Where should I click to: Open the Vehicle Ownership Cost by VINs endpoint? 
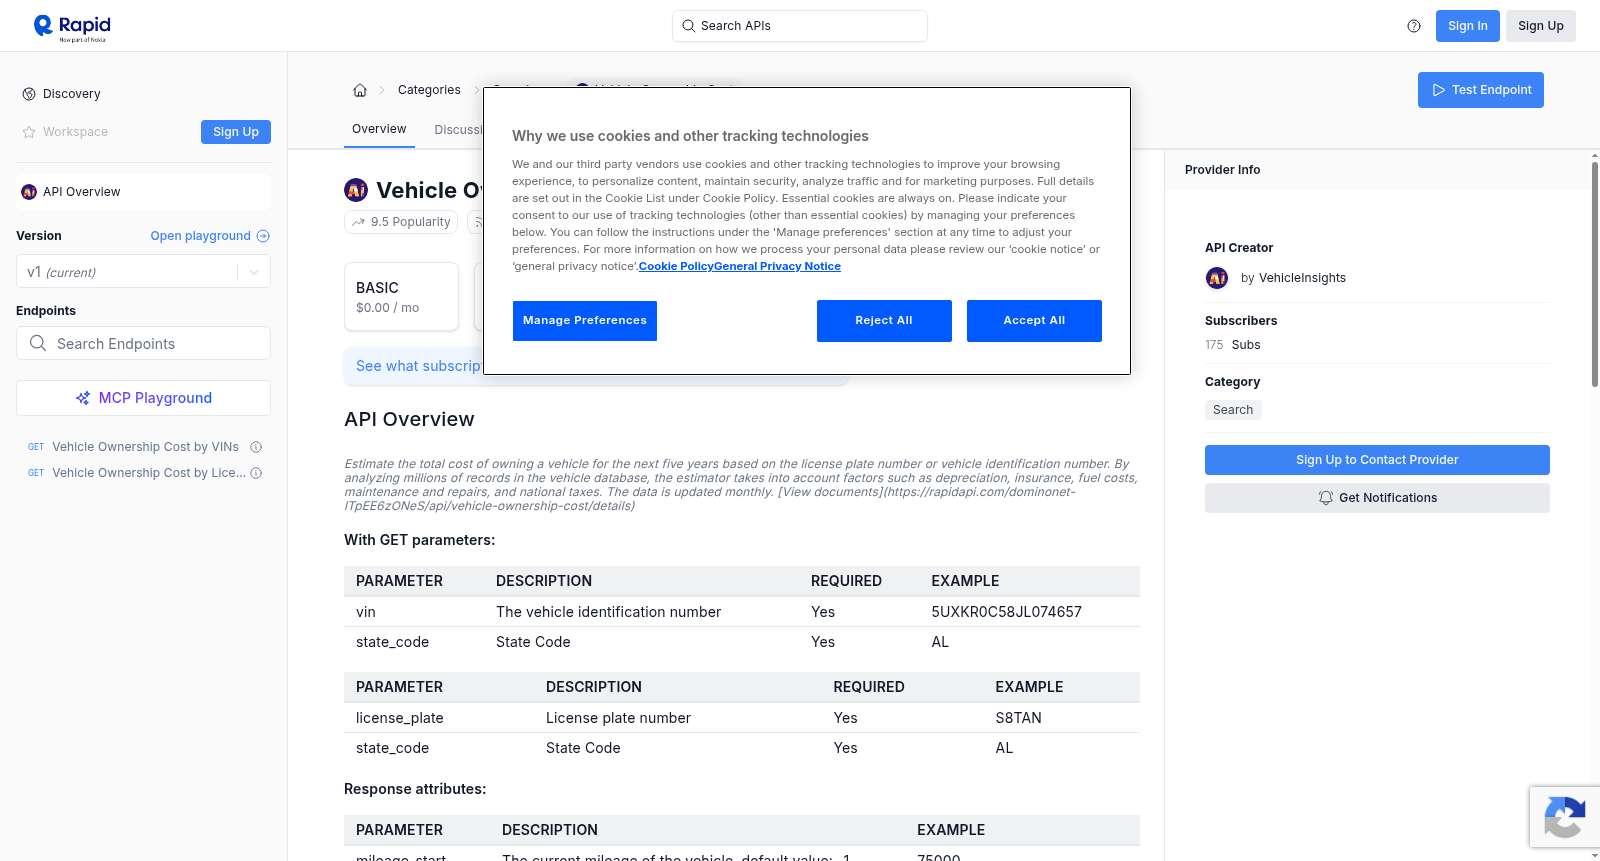(145, 447)
